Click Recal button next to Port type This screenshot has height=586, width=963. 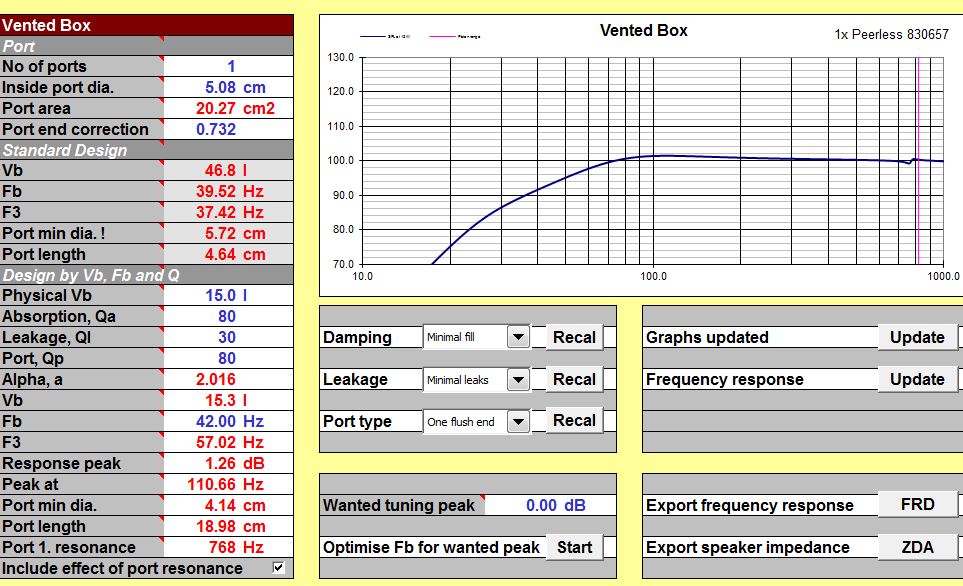click(574, 421)
